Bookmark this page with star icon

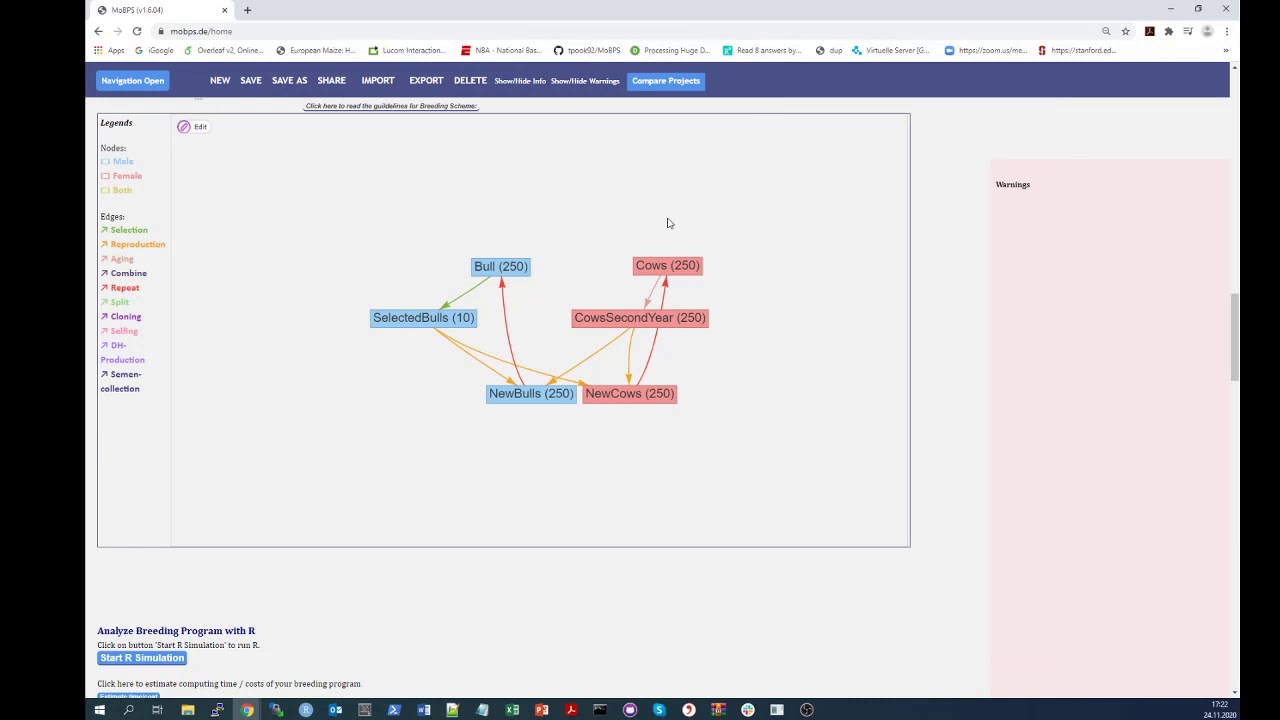click(1125, 31)
